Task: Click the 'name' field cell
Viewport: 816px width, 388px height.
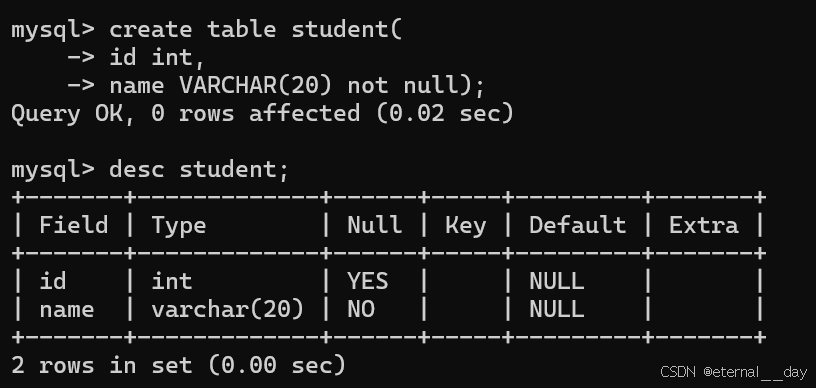Action: 67,311
